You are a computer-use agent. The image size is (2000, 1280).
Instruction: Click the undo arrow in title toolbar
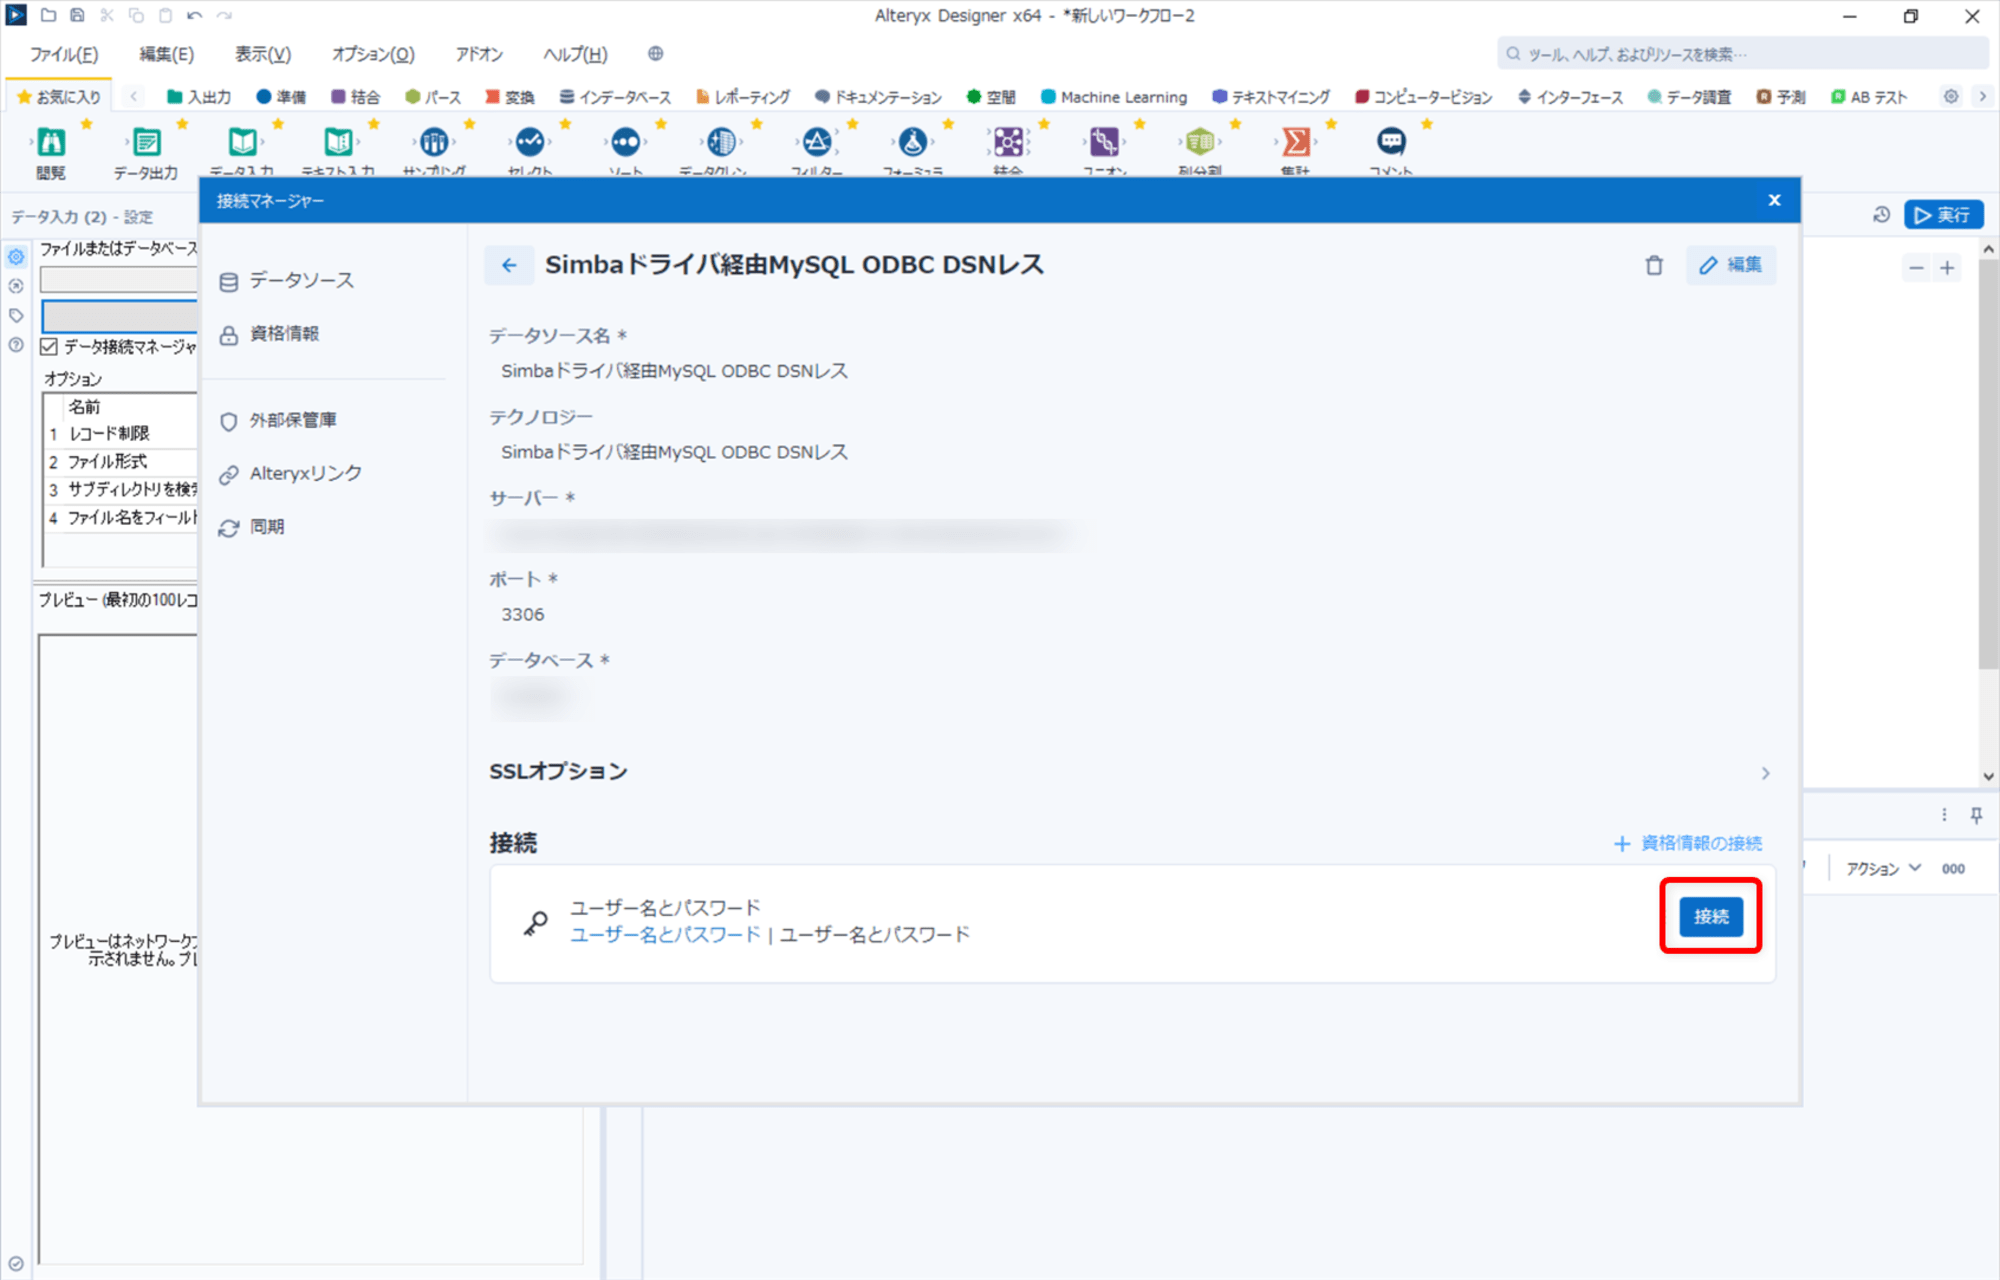tap(195, 16)
